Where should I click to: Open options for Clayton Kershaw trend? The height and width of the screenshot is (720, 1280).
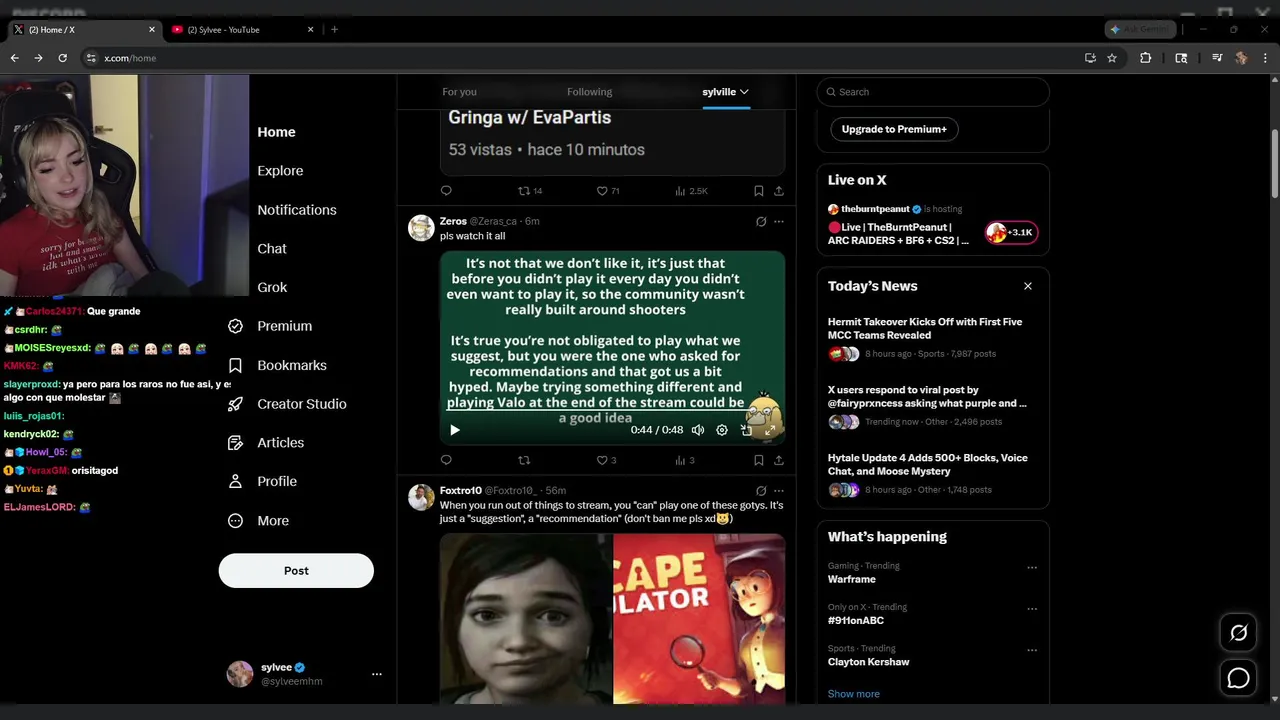point(1032,650)
